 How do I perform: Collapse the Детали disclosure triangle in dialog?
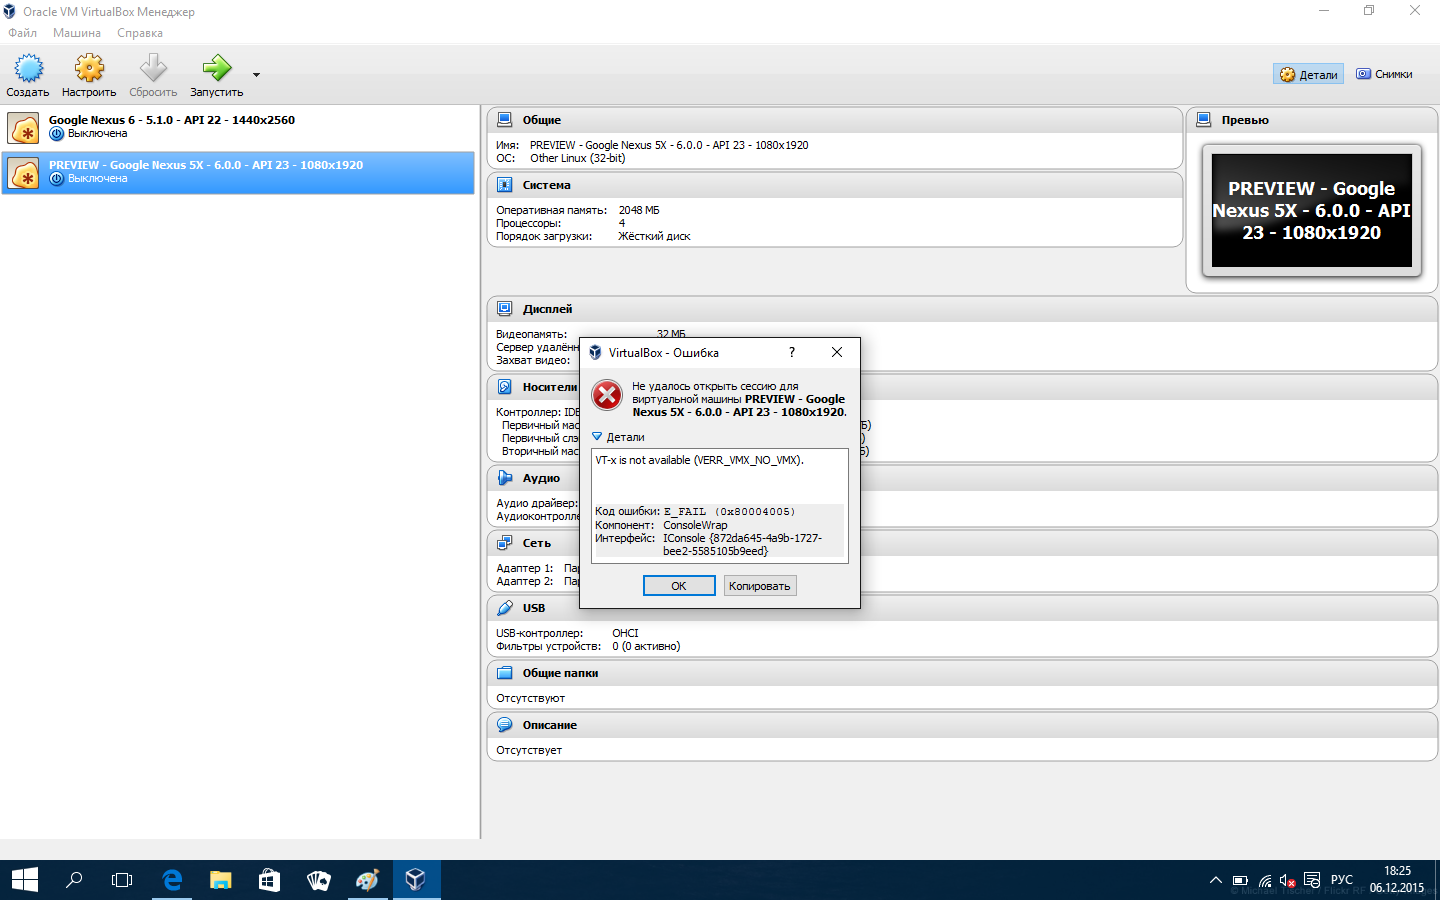point(597,437)
